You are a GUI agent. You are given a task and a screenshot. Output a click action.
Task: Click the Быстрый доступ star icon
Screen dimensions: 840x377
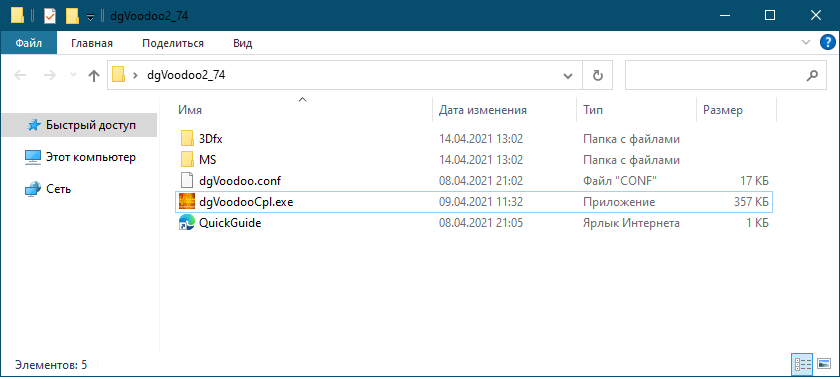tap(33, 125)
